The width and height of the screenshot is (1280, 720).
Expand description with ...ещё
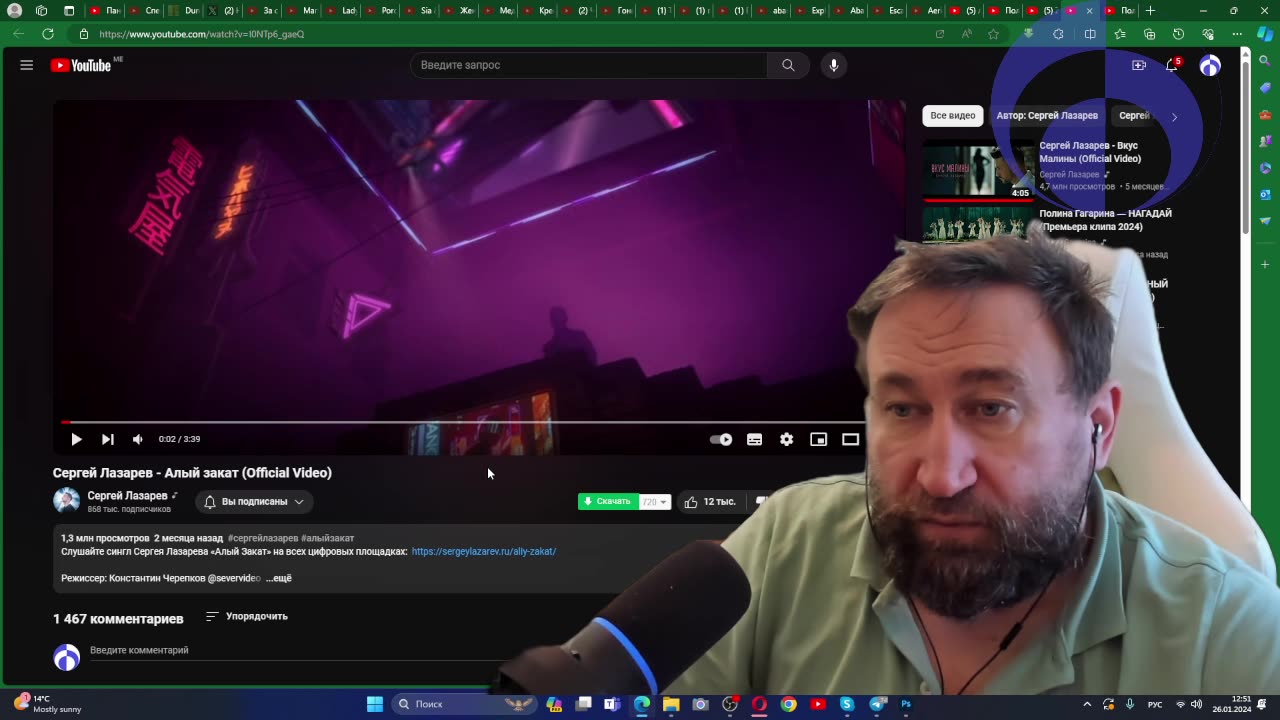pyautogui.click(x=279, y=578)
